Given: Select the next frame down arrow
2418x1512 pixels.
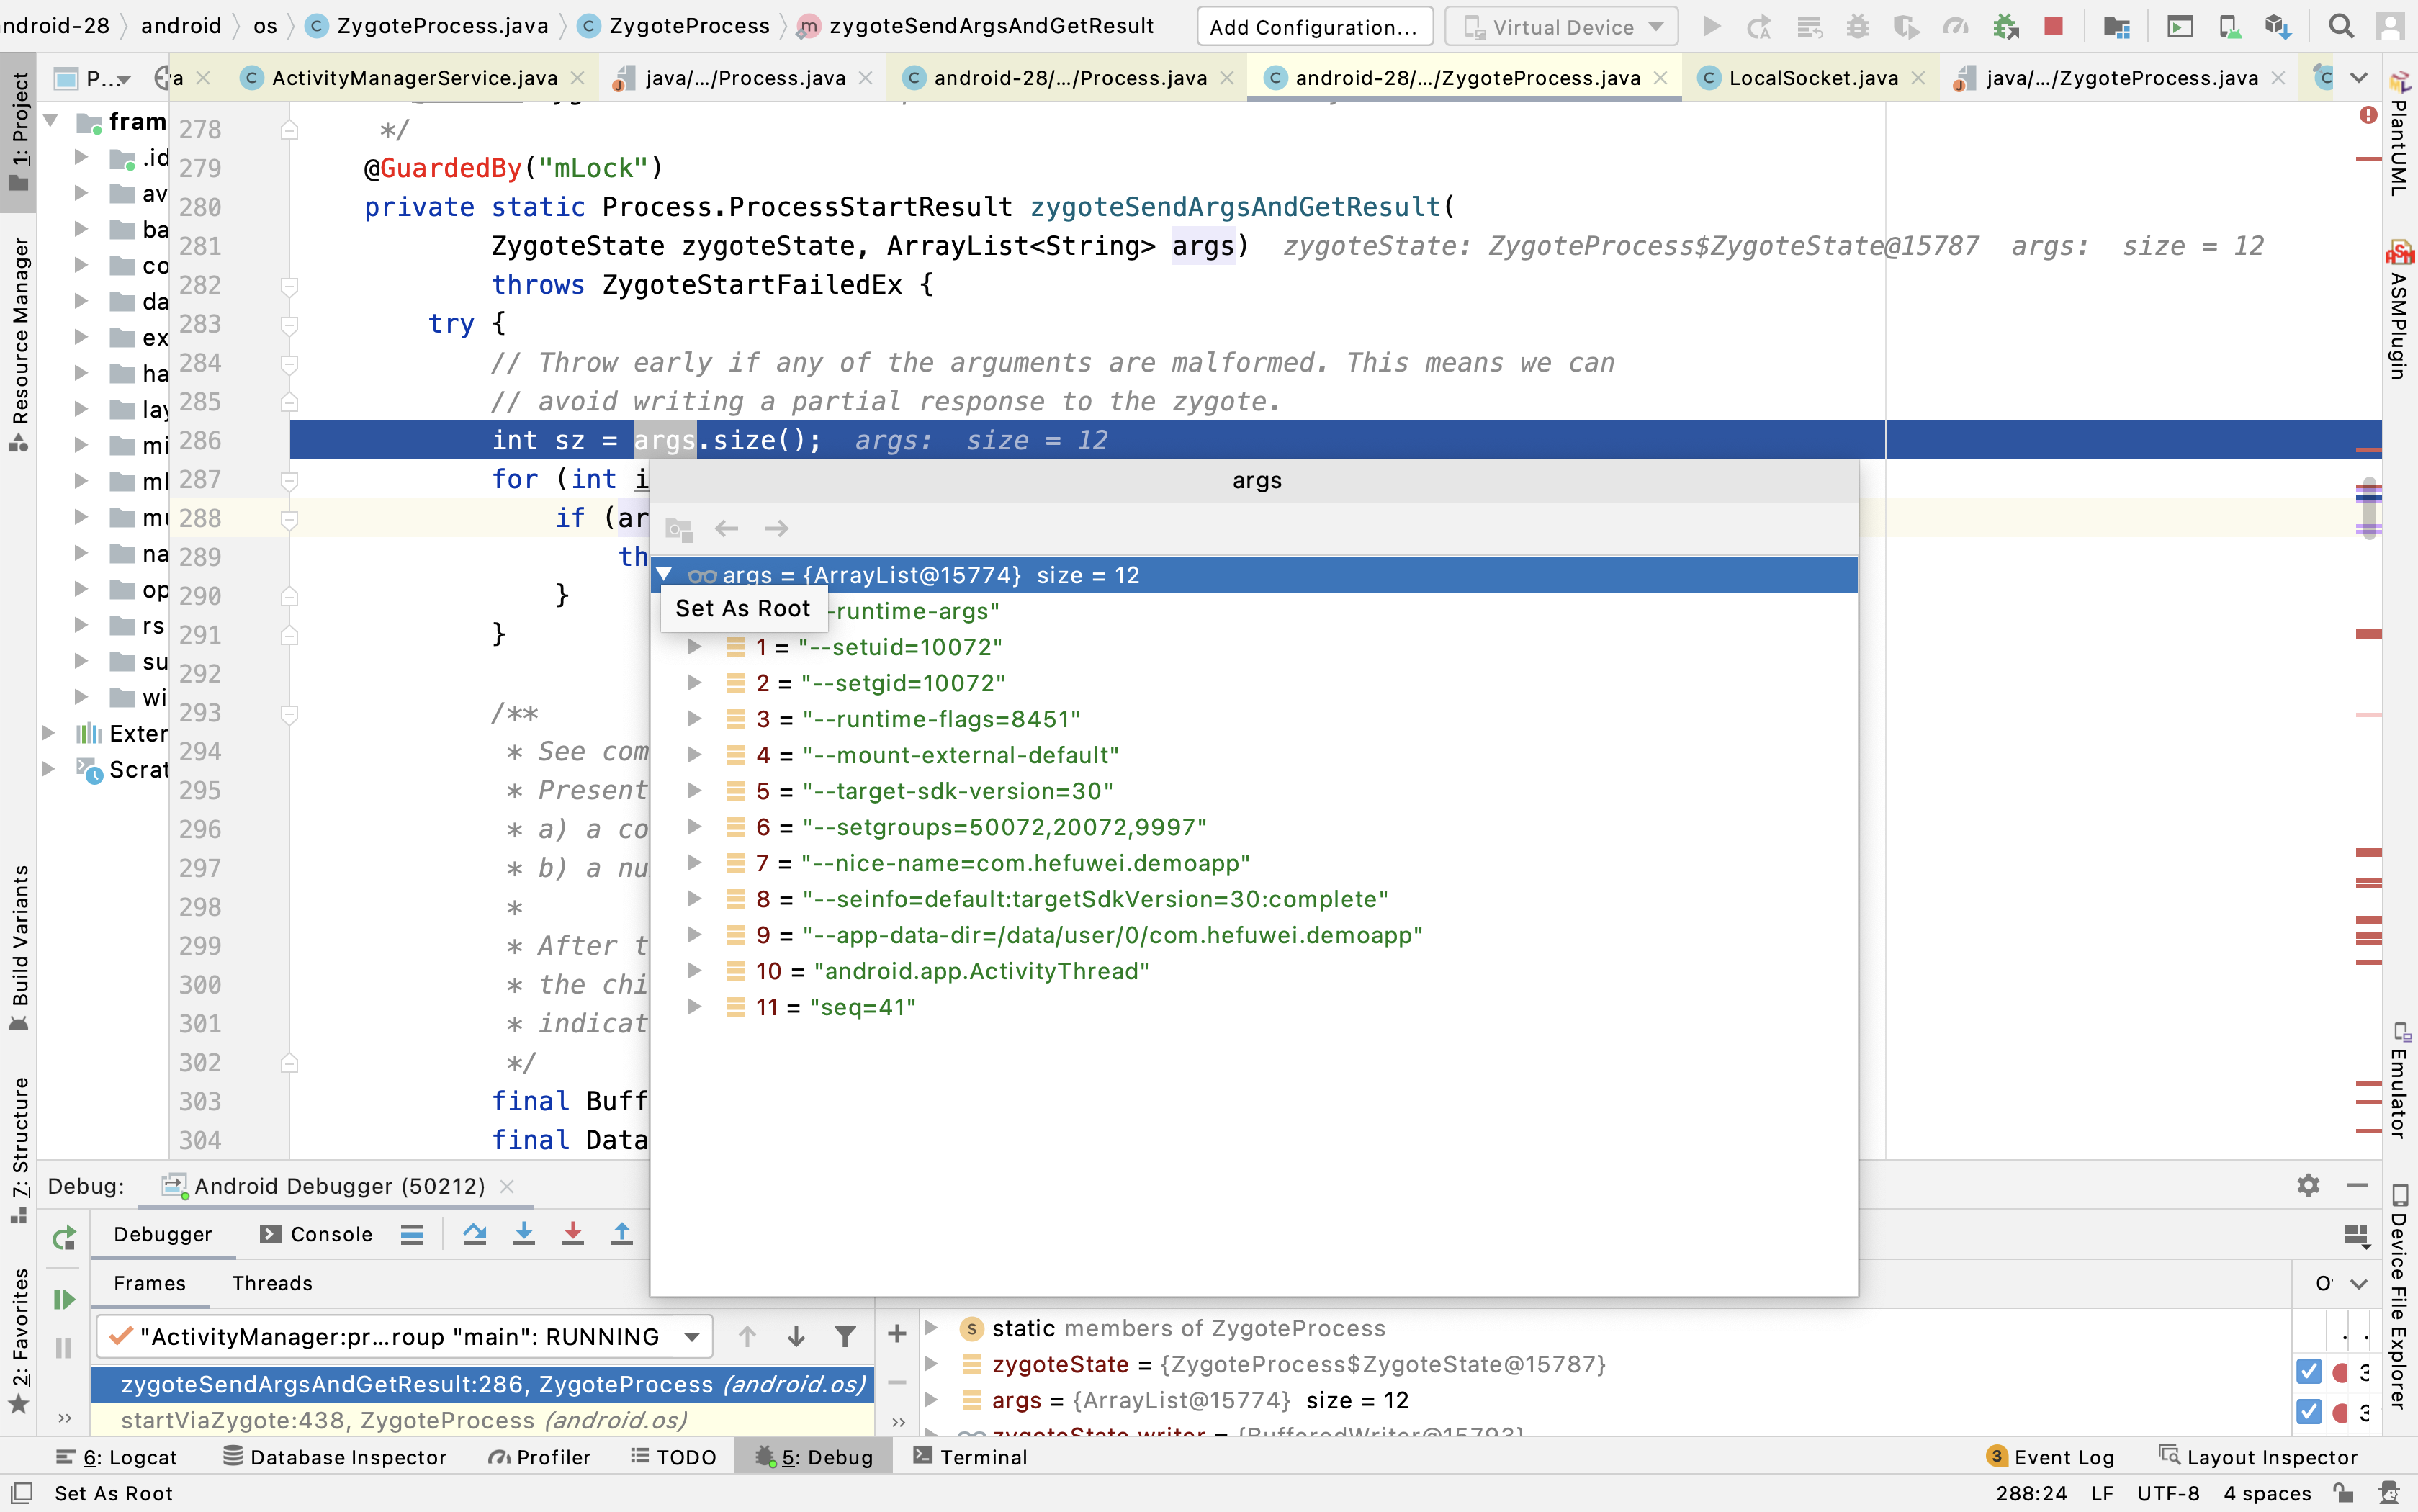Looking at the screenshot, I should pos(796,1336).
